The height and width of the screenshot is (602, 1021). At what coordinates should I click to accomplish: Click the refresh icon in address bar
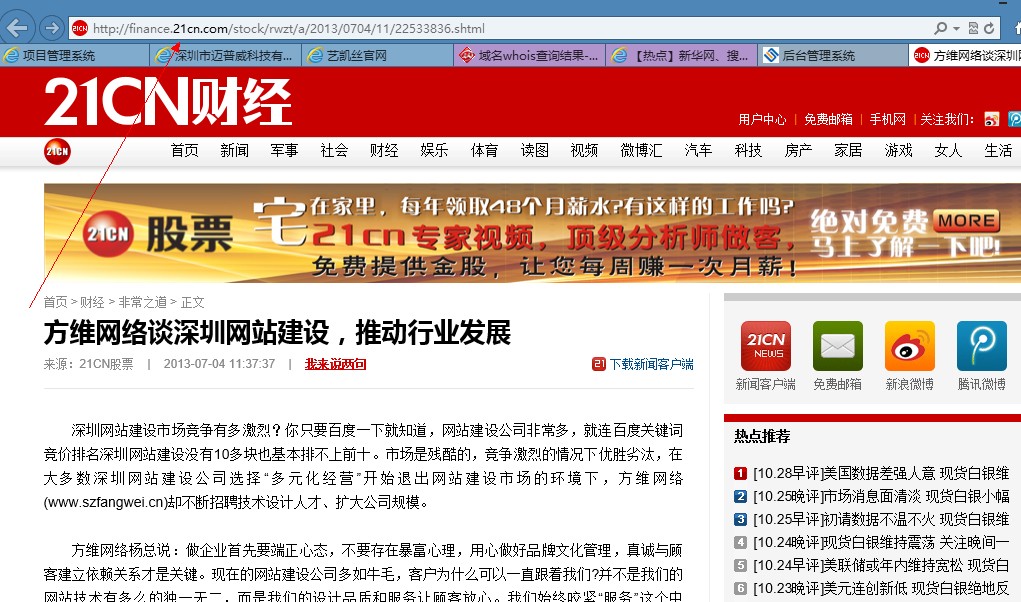(x=989, y=28)
